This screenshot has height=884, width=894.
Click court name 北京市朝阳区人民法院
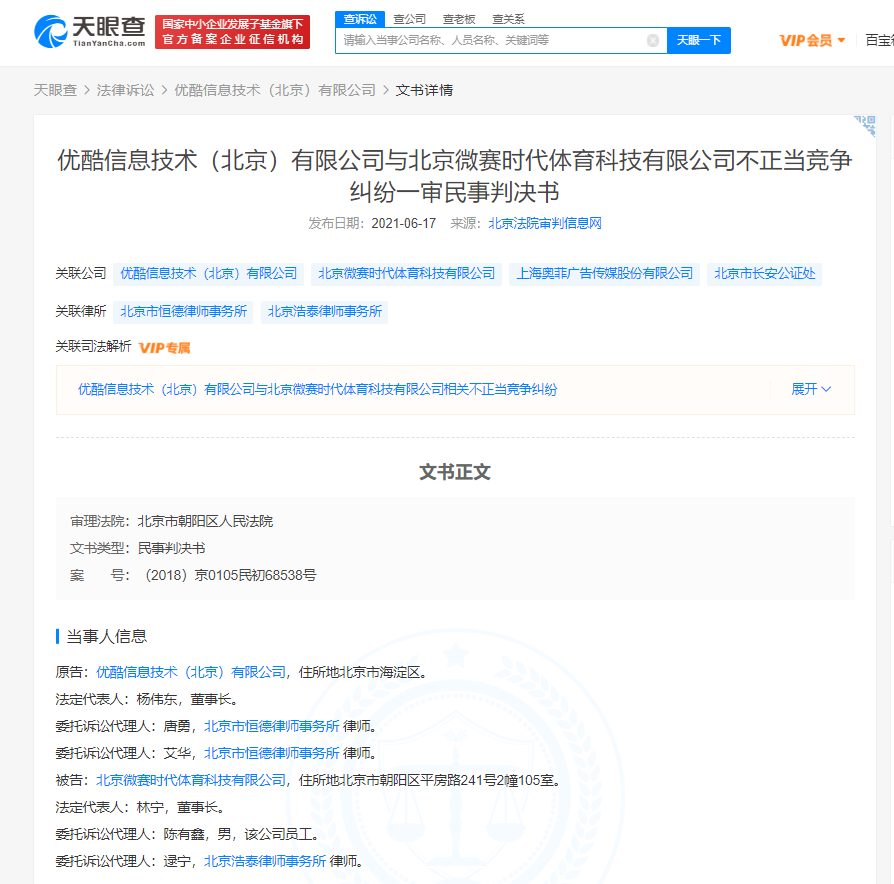(x=205, y=521)
